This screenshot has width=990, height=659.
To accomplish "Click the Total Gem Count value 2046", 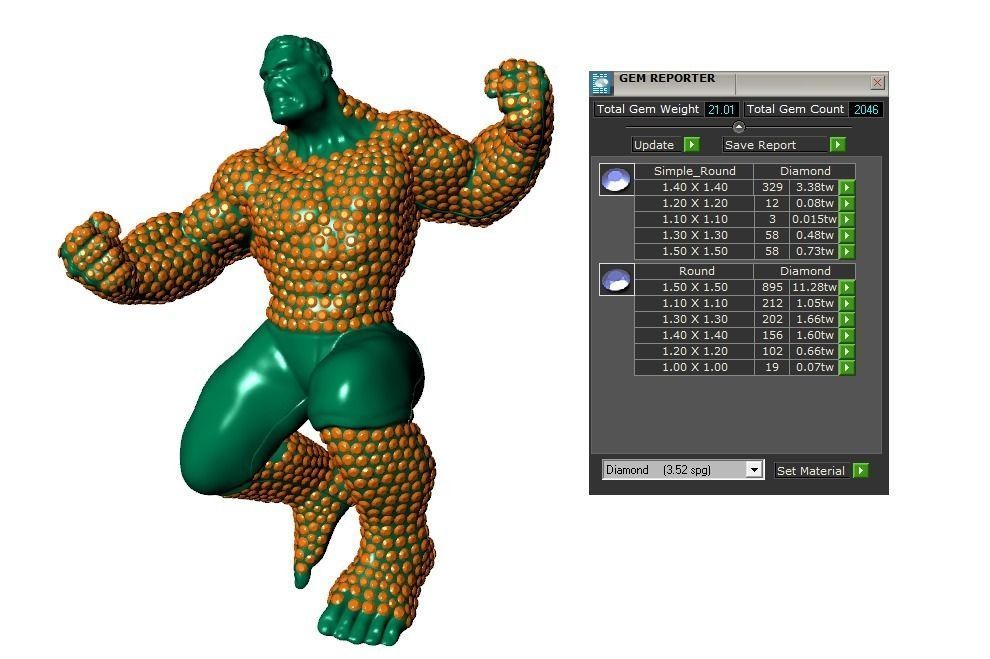I will tap(866, 109).
